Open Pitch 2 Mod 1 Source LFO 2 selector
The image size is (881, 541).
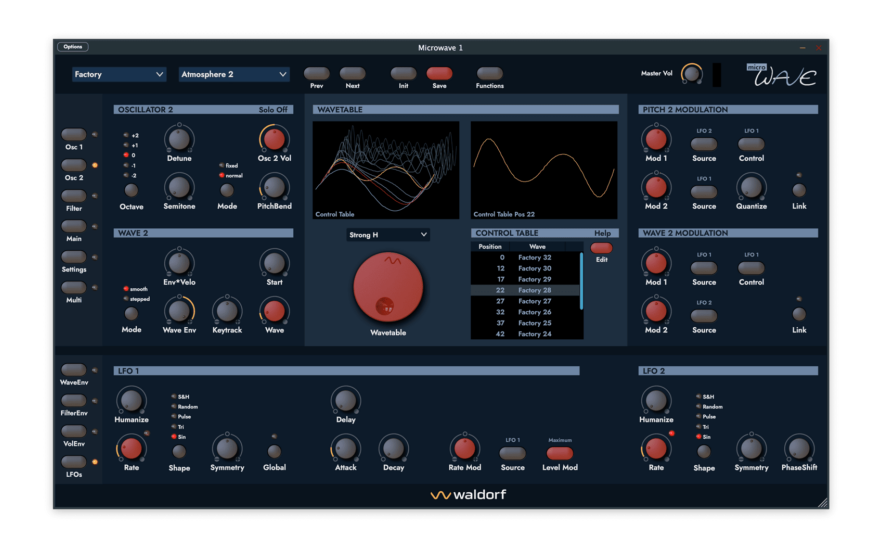[703, 144]
